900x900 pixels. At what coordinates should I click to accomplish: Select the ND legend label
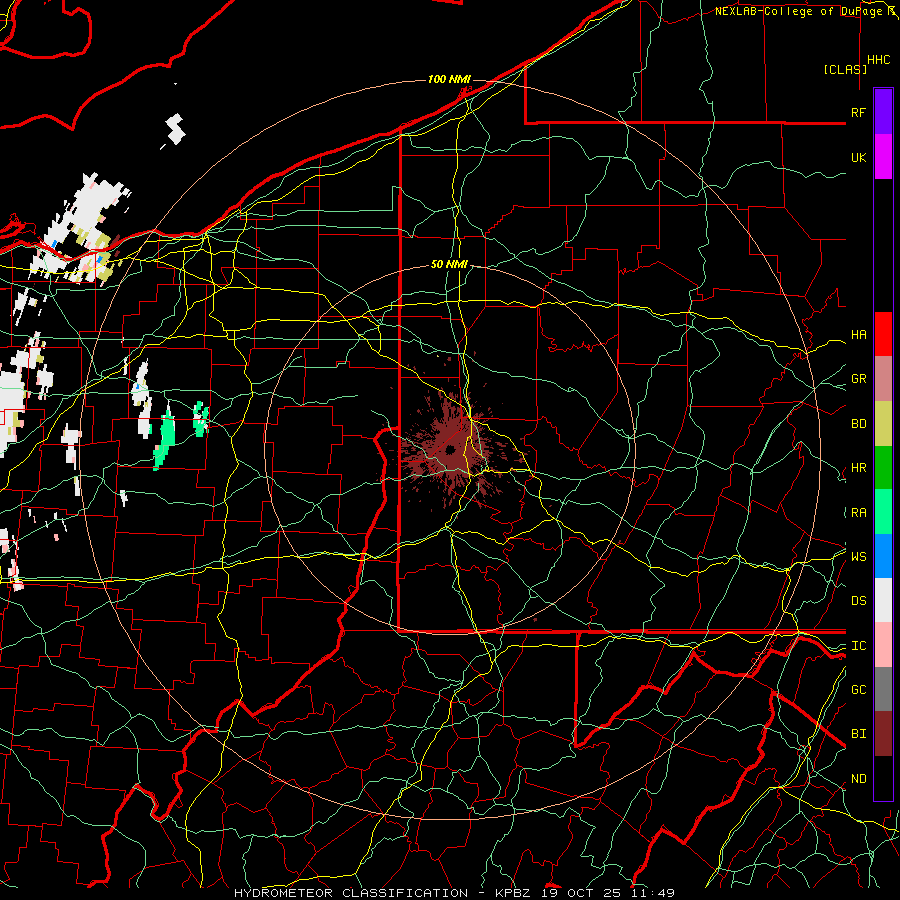point(858,779)
